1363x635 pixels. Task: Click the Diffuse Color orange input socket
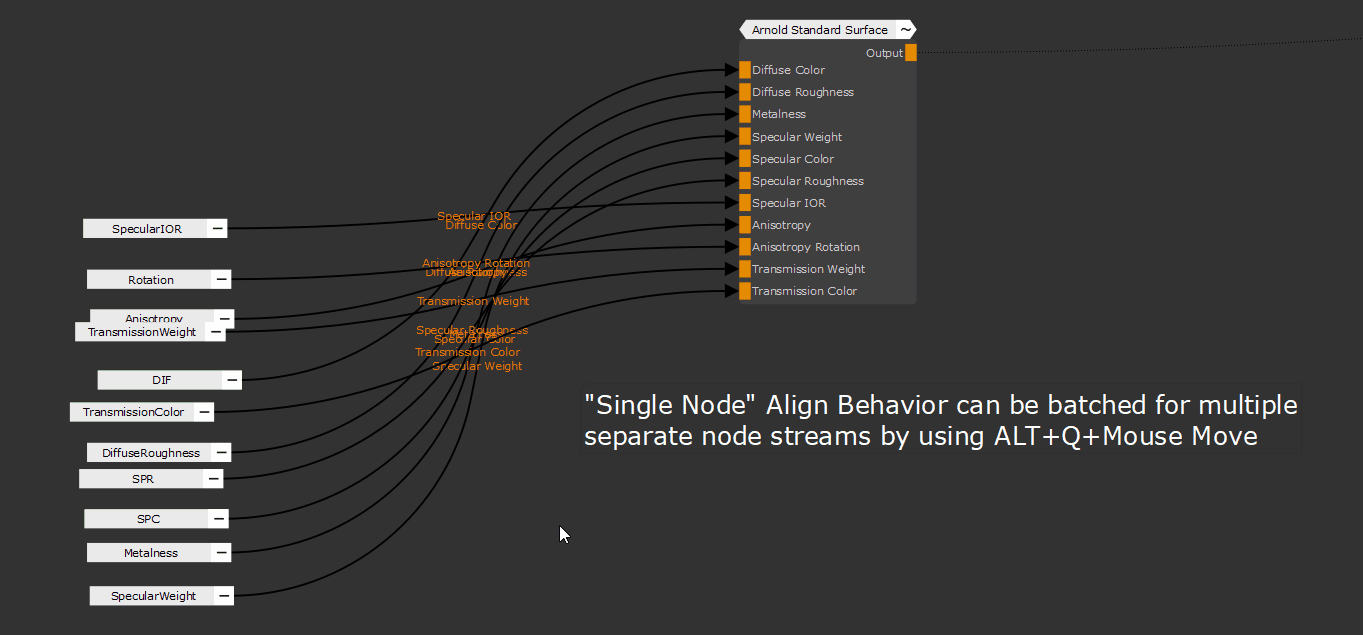coord(745,70)
